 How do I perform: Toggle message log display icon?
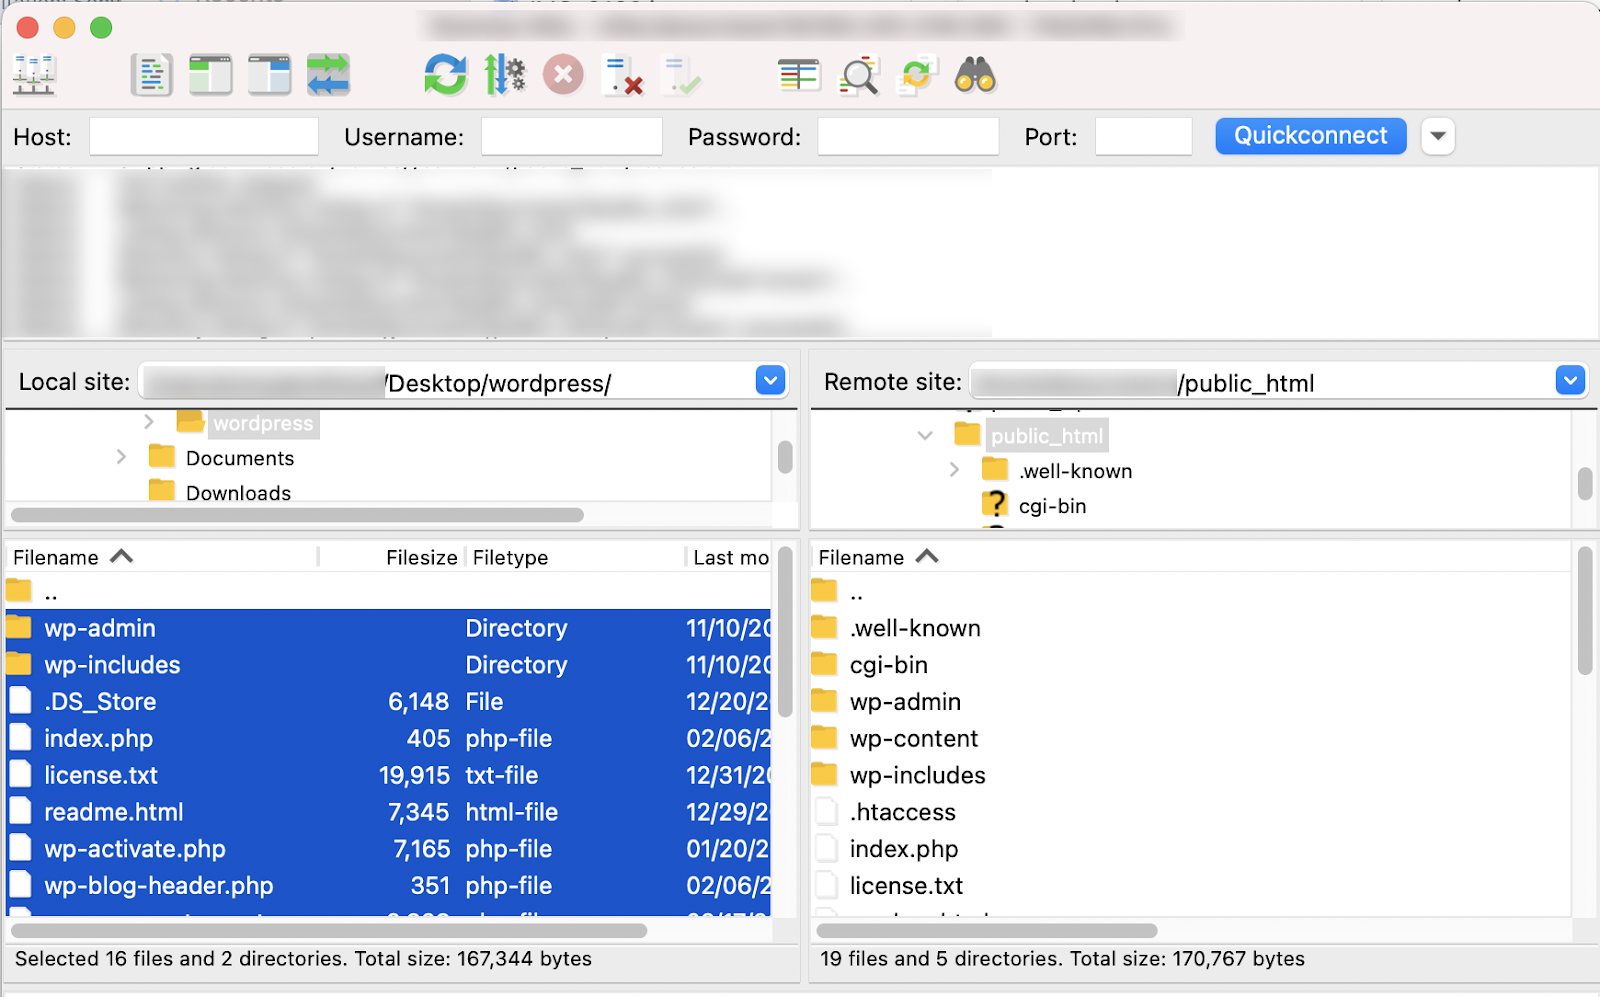pos(152,75)
